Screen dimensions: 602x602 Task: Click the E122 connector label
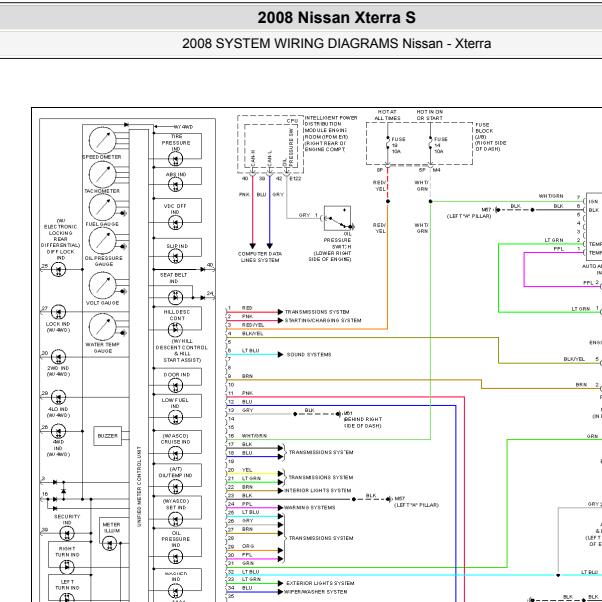click(296, 179)
